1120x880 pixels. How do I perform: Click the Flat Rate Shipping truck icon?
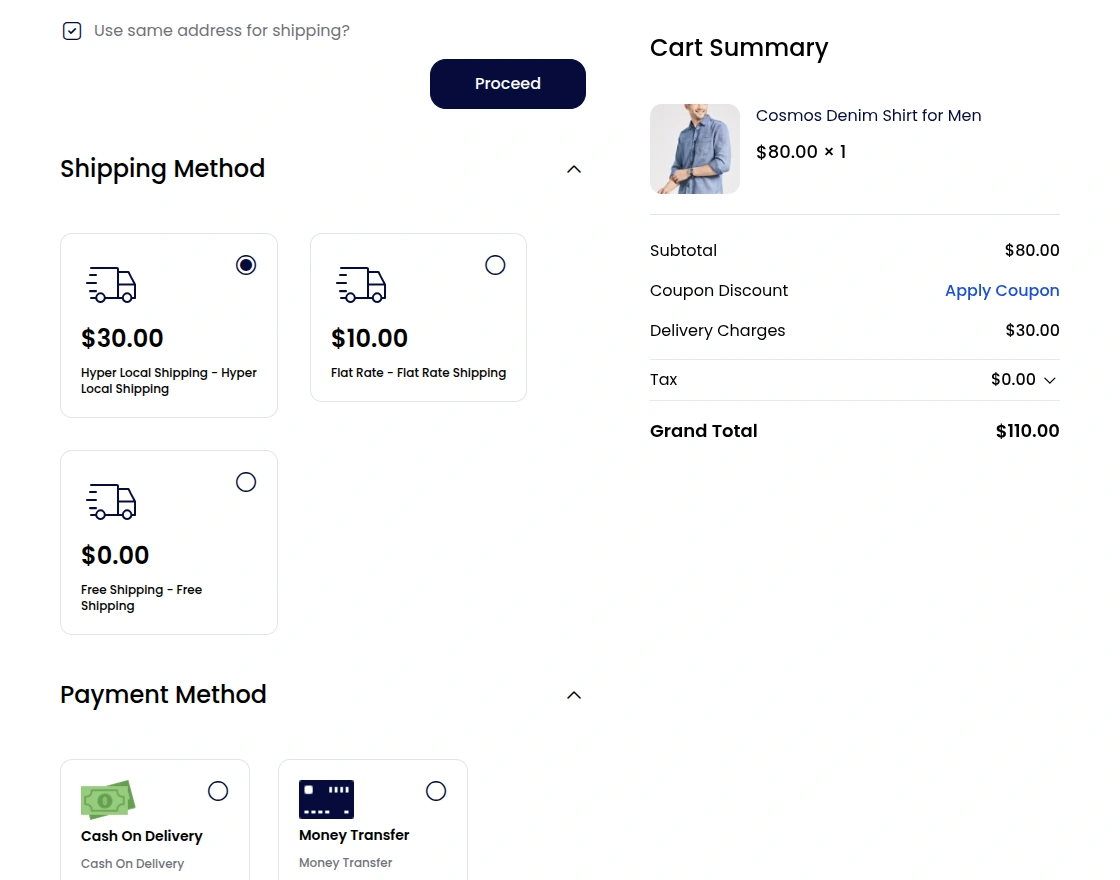point(361,285)
